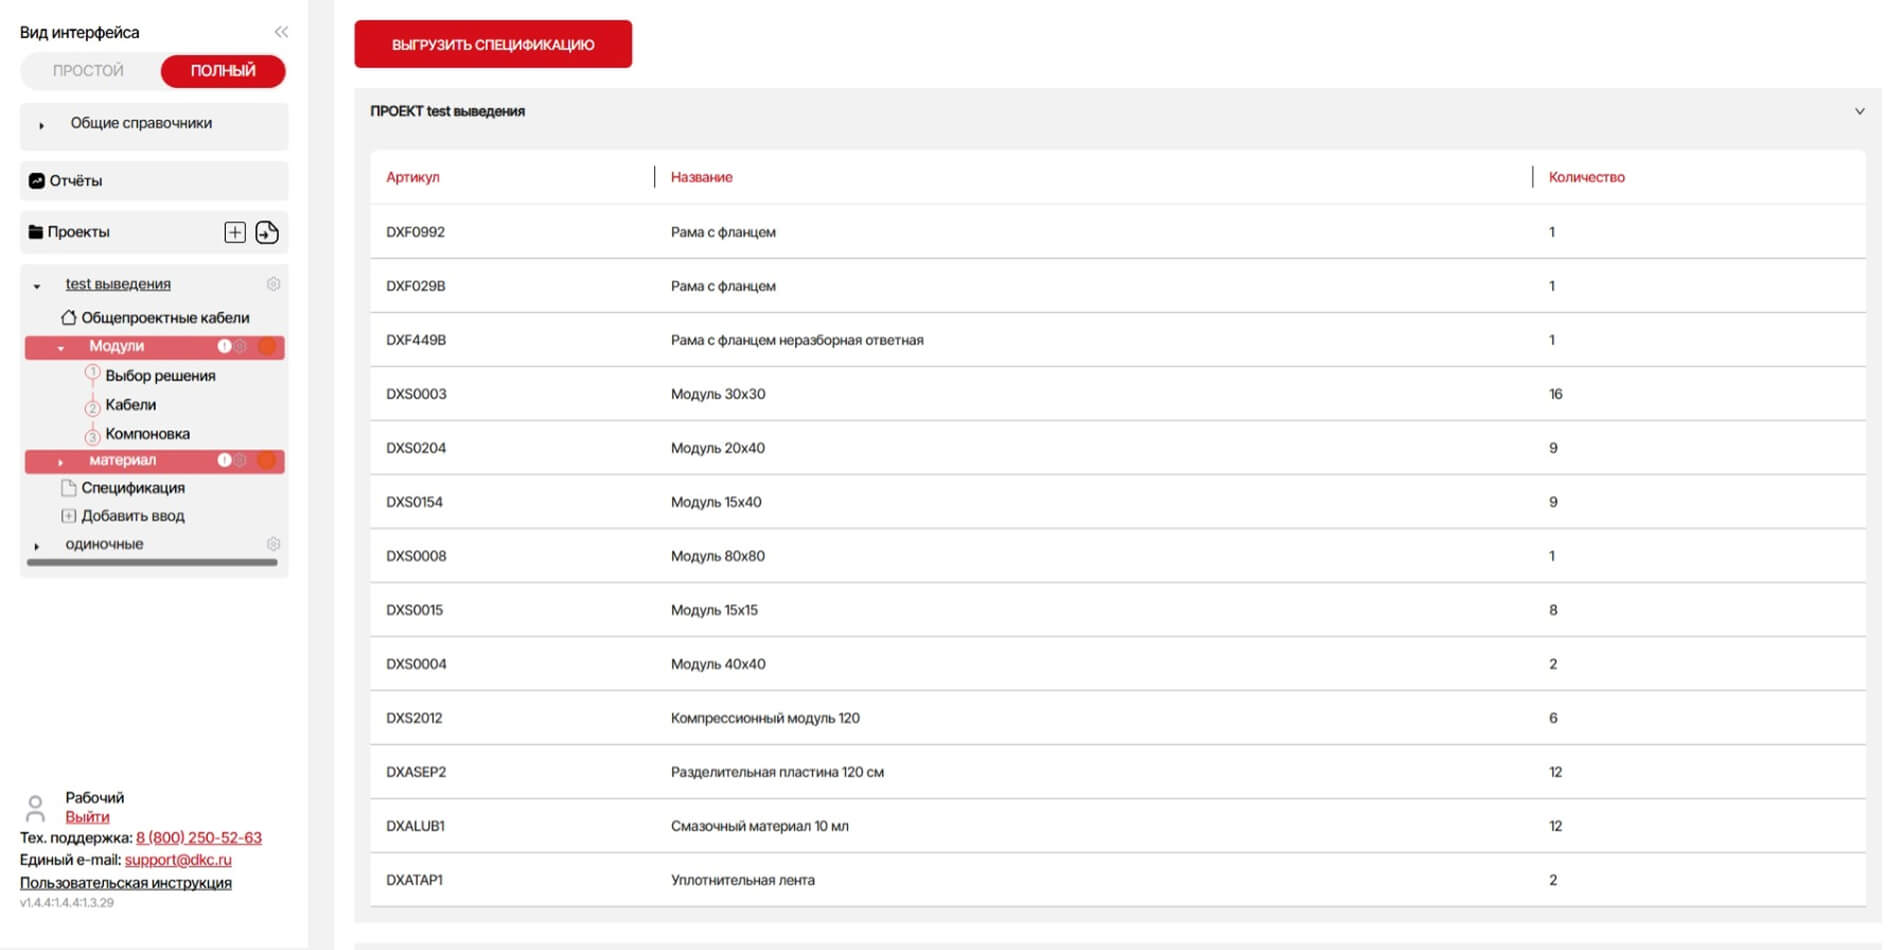Open Пользовательская инструкция link
Image resolution: width=1902 pixels, height=950 pixels.
point(126,883)
